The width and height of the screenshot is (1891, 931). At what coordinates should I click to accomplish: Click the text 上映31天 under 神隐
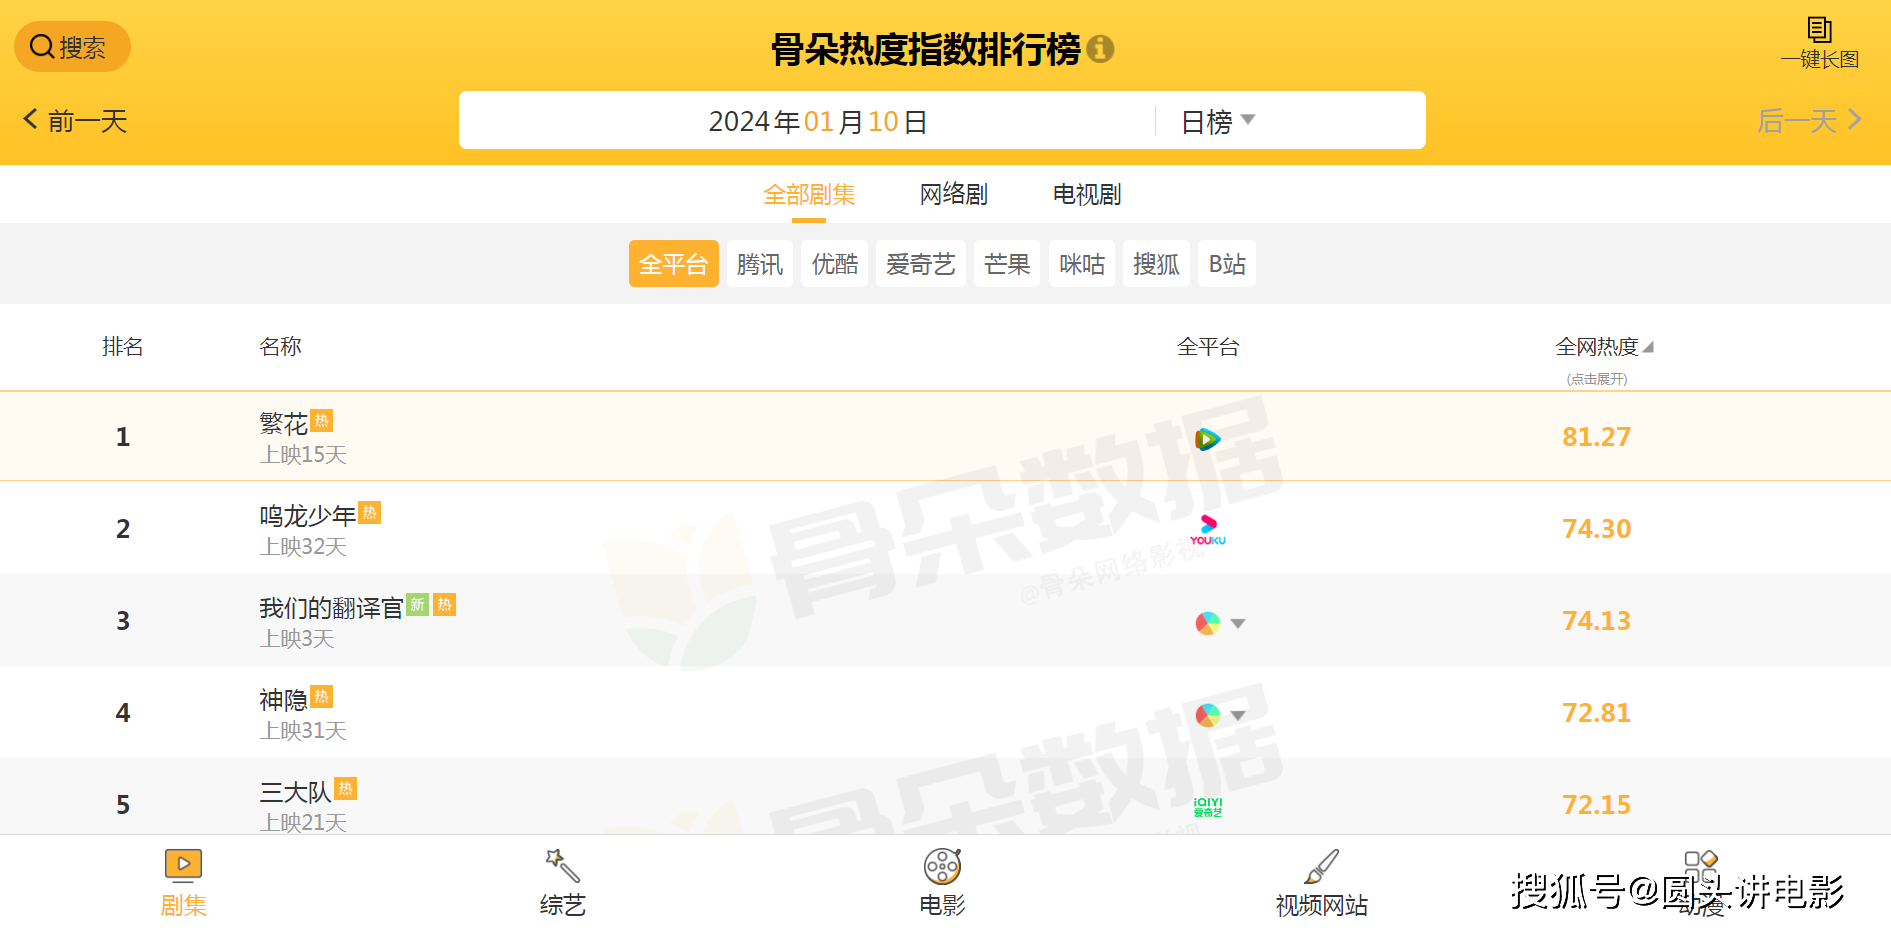coord(303,731)
